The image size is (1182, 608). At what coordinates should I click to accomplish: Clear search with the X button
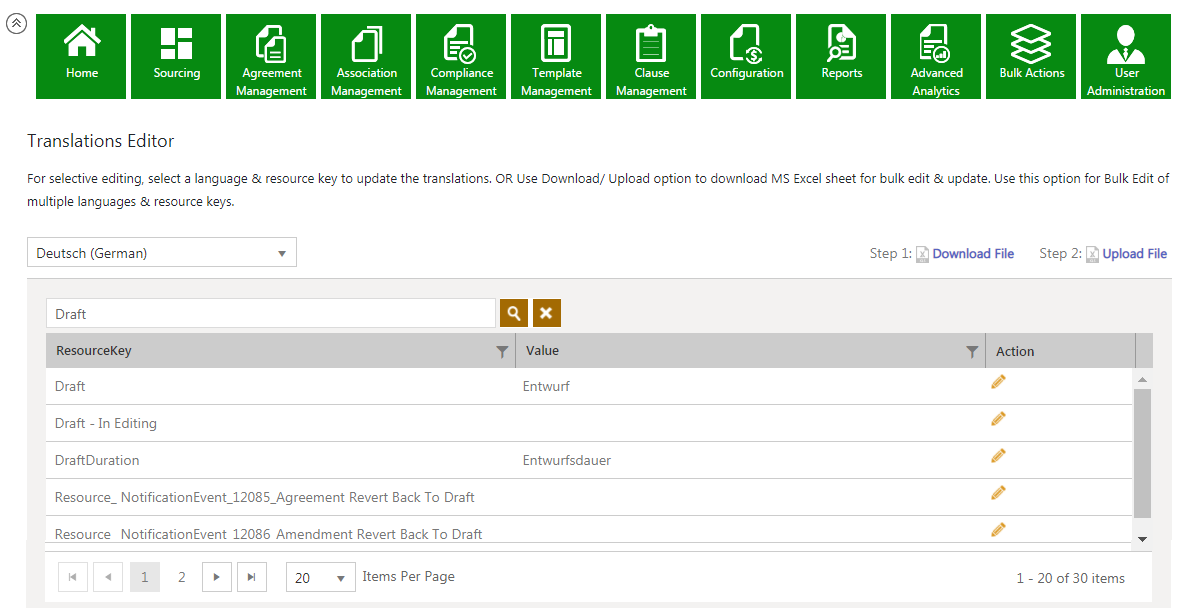tap(546, 313)
